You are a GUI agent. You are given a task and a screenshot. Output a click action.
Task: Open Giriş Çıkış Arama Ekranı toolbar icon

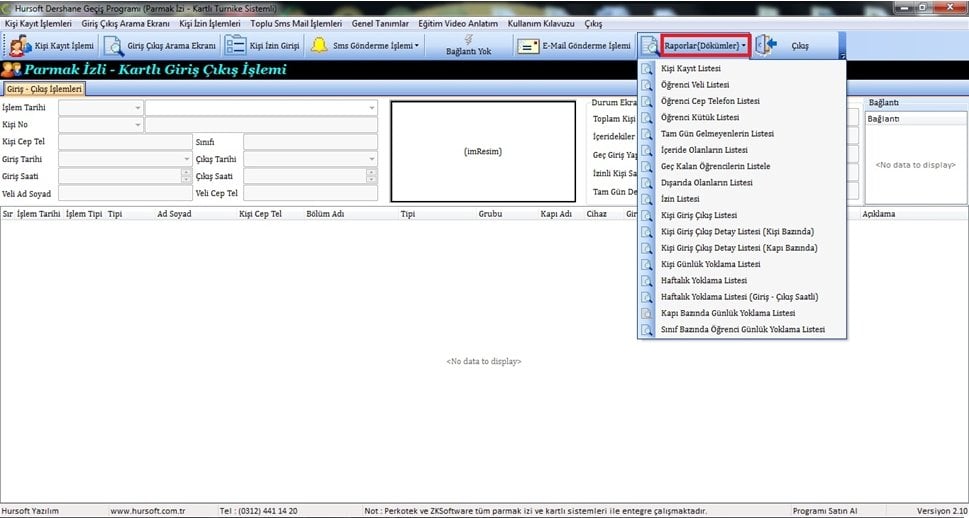114,46
